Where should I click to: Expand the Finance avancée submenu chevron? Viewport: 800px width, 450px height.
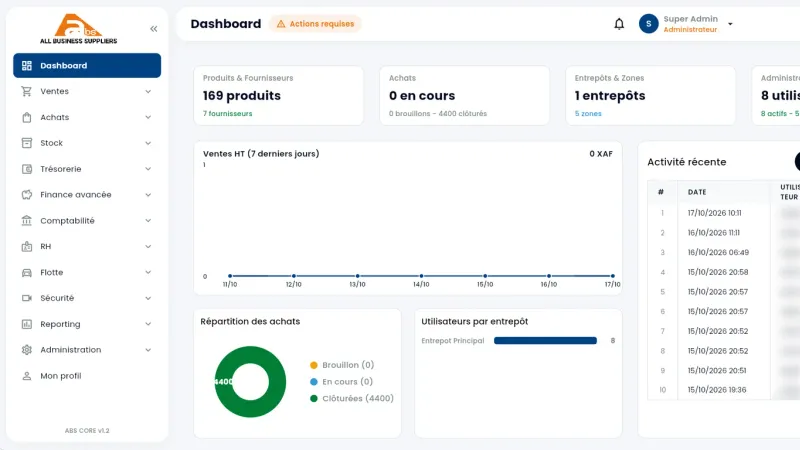pos(148,195)
